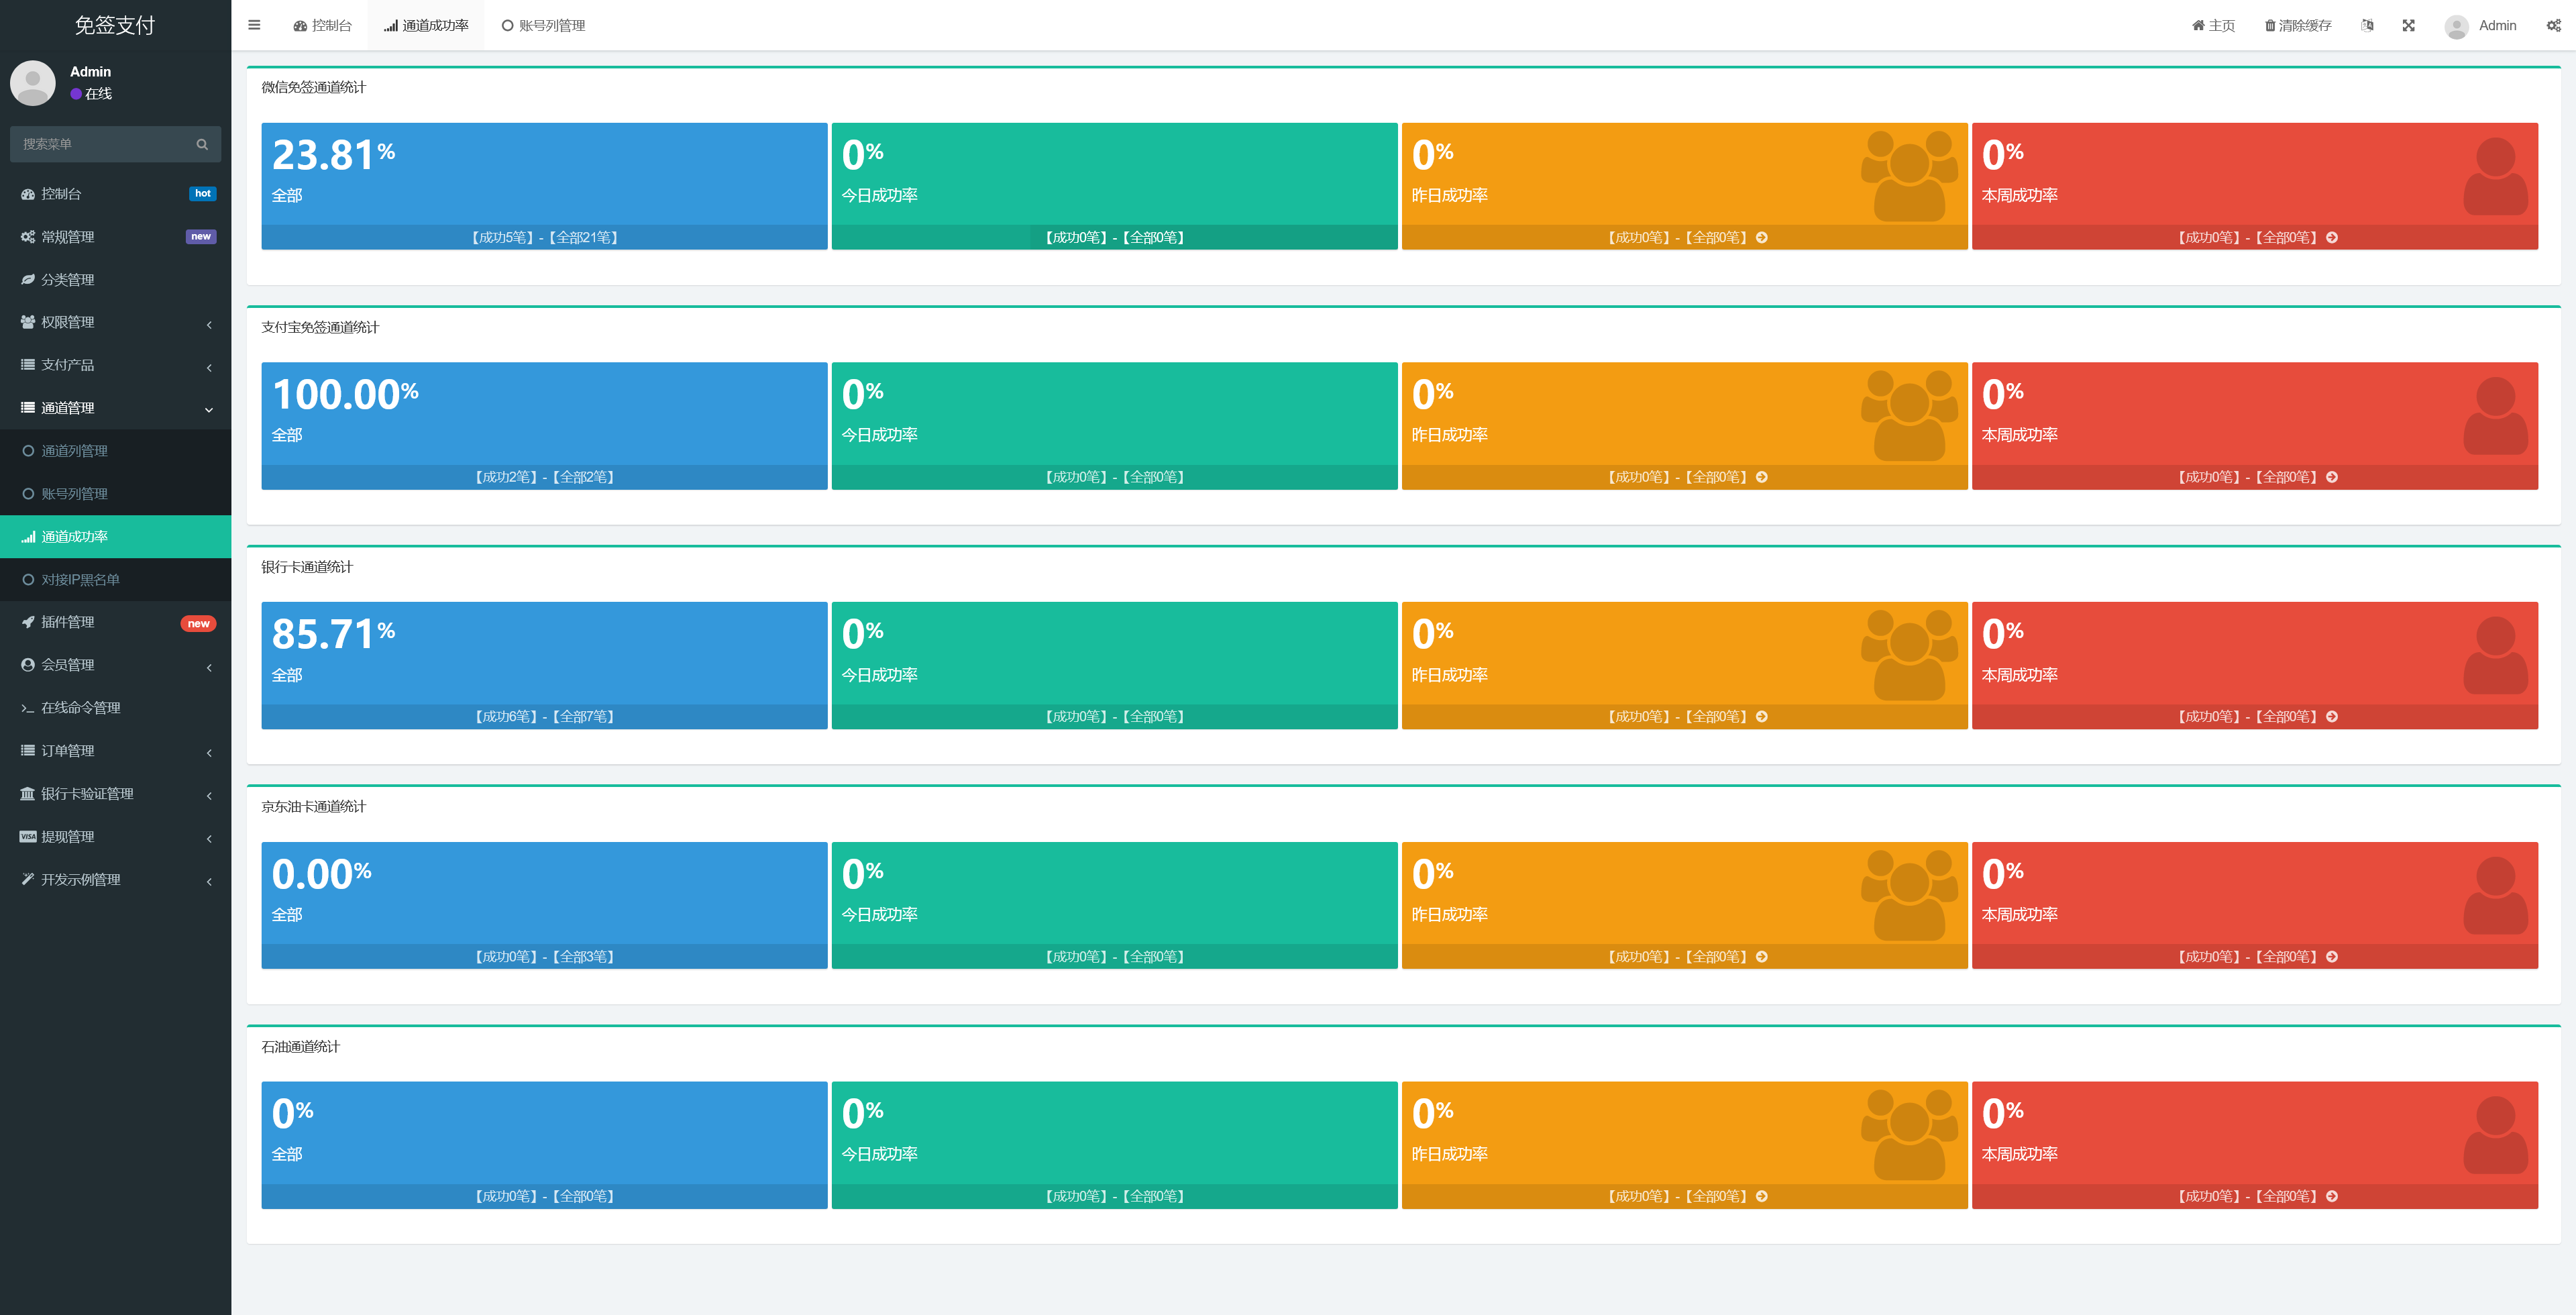This screenshot has width=2576, height=1315.
Task: Open settings gears icon at top right
Action: click(2553, 25)
